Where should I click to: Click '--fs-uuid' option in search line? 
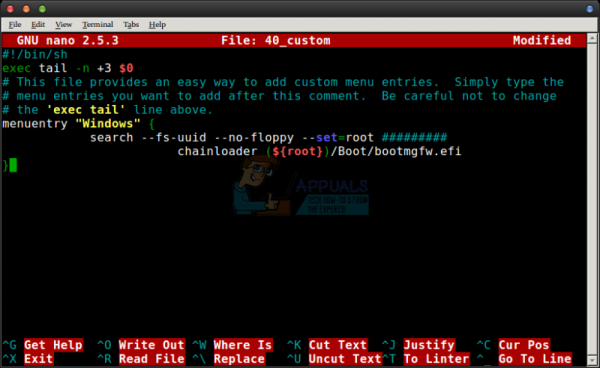coord(173,138)
